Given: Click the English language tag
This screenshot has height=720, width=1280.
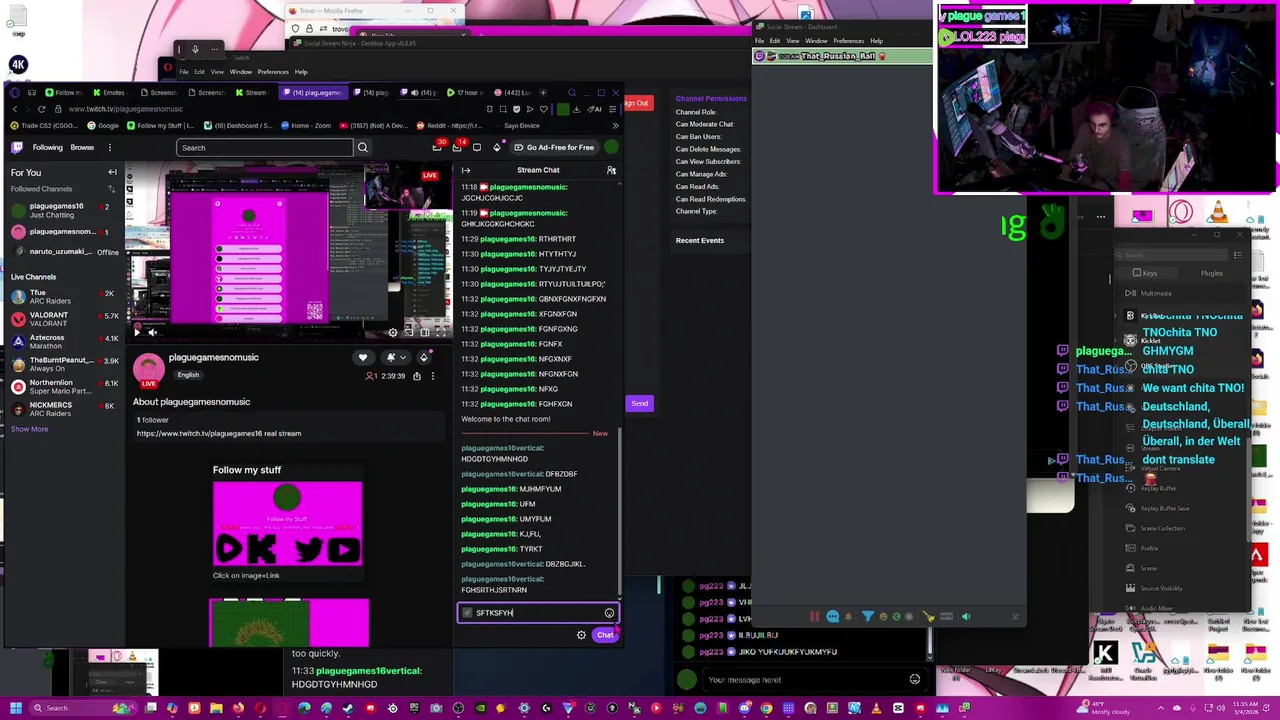Looking at the screenshot, I should [x=188, y=375].
